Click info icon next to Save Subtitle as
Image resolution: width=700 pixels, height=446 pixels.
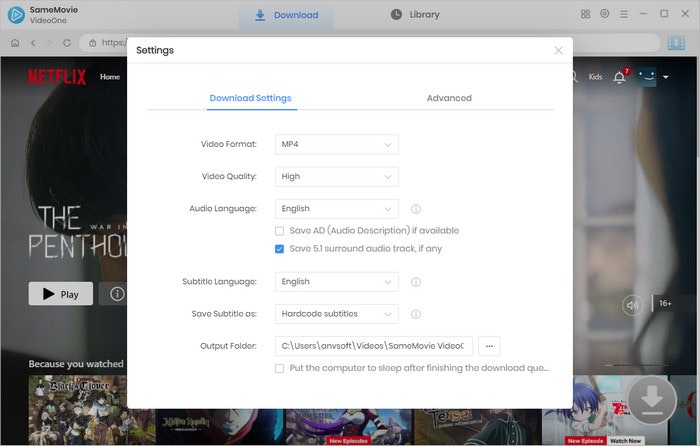(416, 314)
